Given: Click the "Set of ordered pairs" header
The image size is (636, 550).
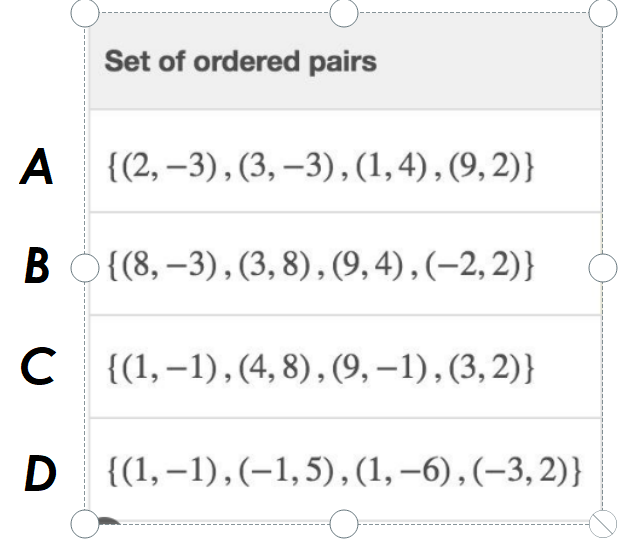Looking at the screenshot, I should click(241, 62).
